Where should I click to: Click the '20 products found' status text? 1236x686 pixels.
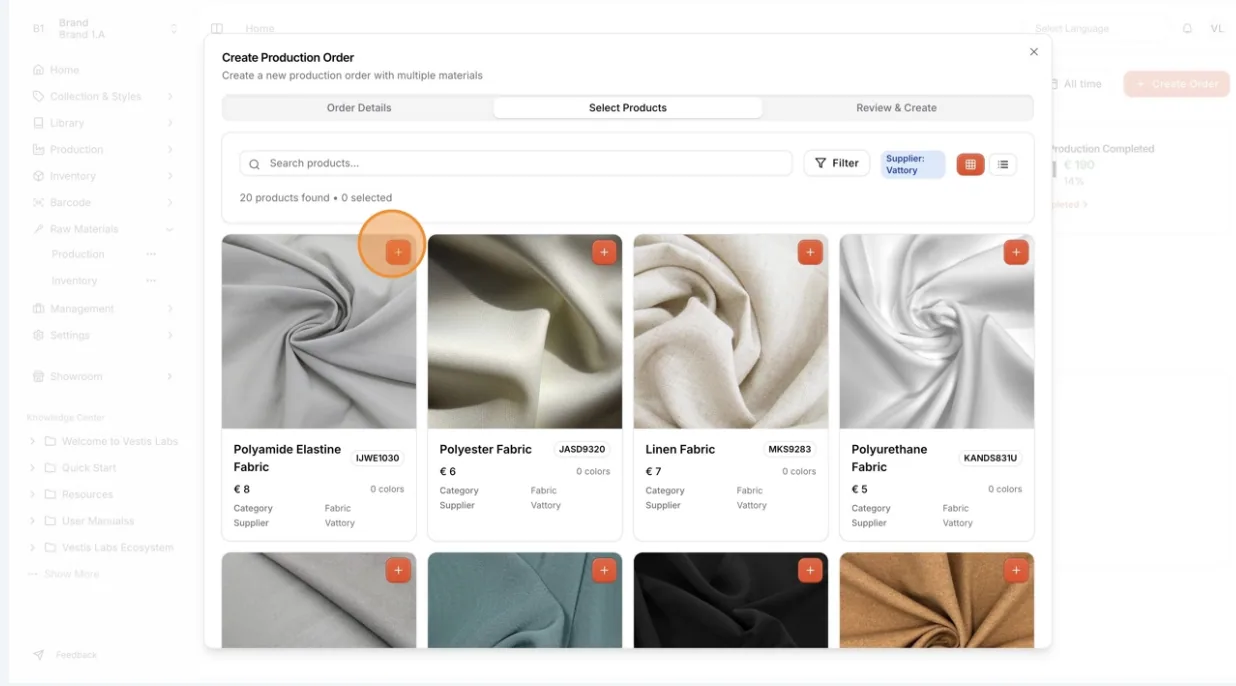click(x=284, y=198)
